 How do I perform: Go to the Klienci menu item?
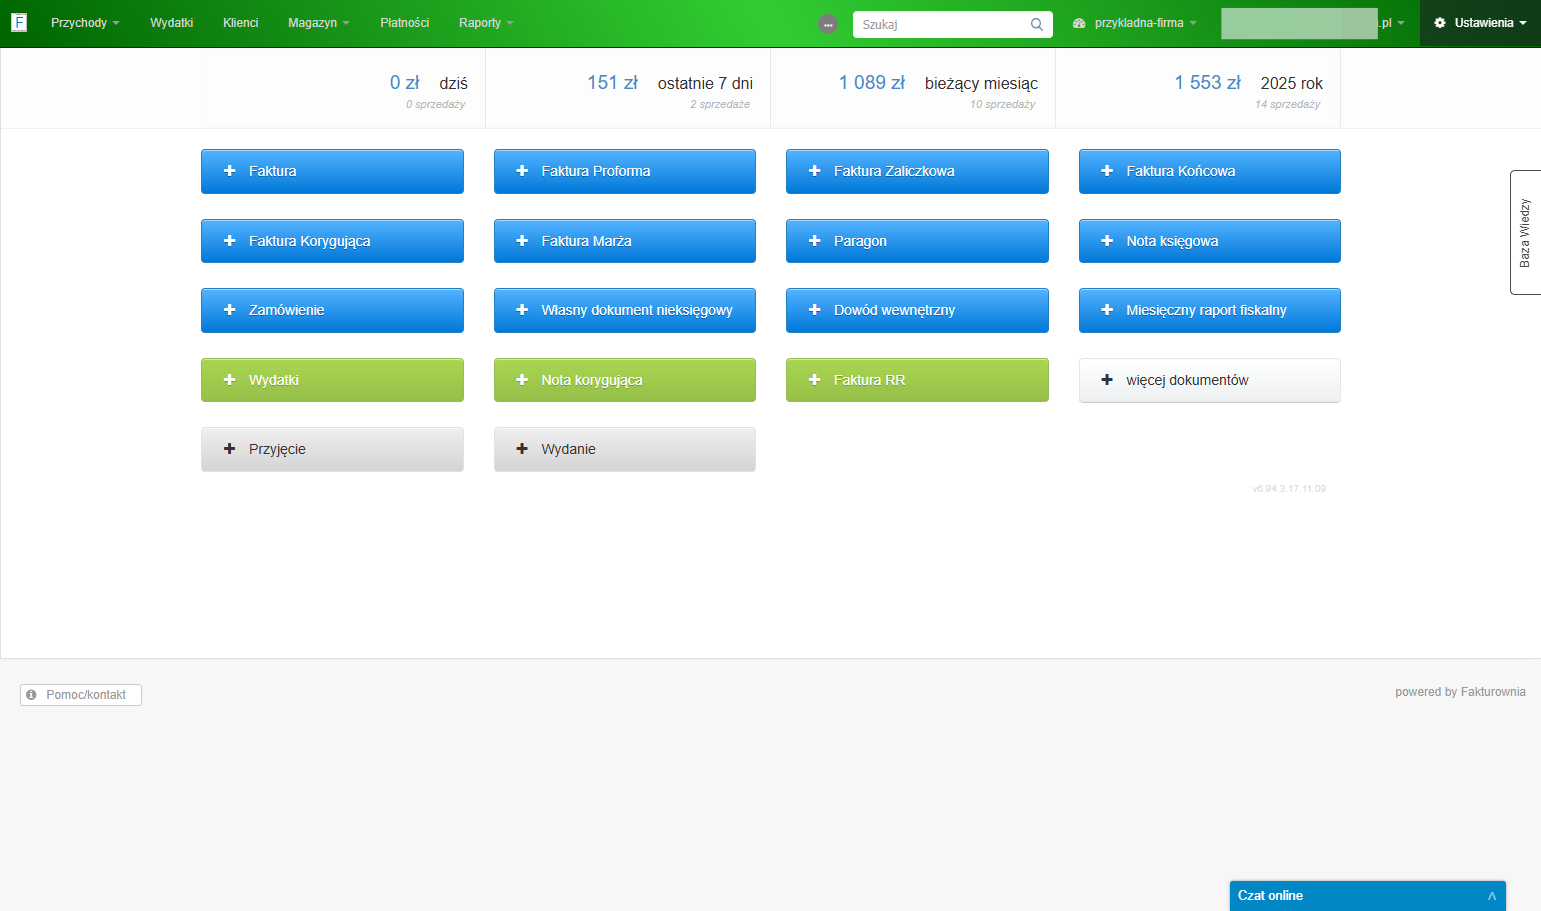point(240,23)
